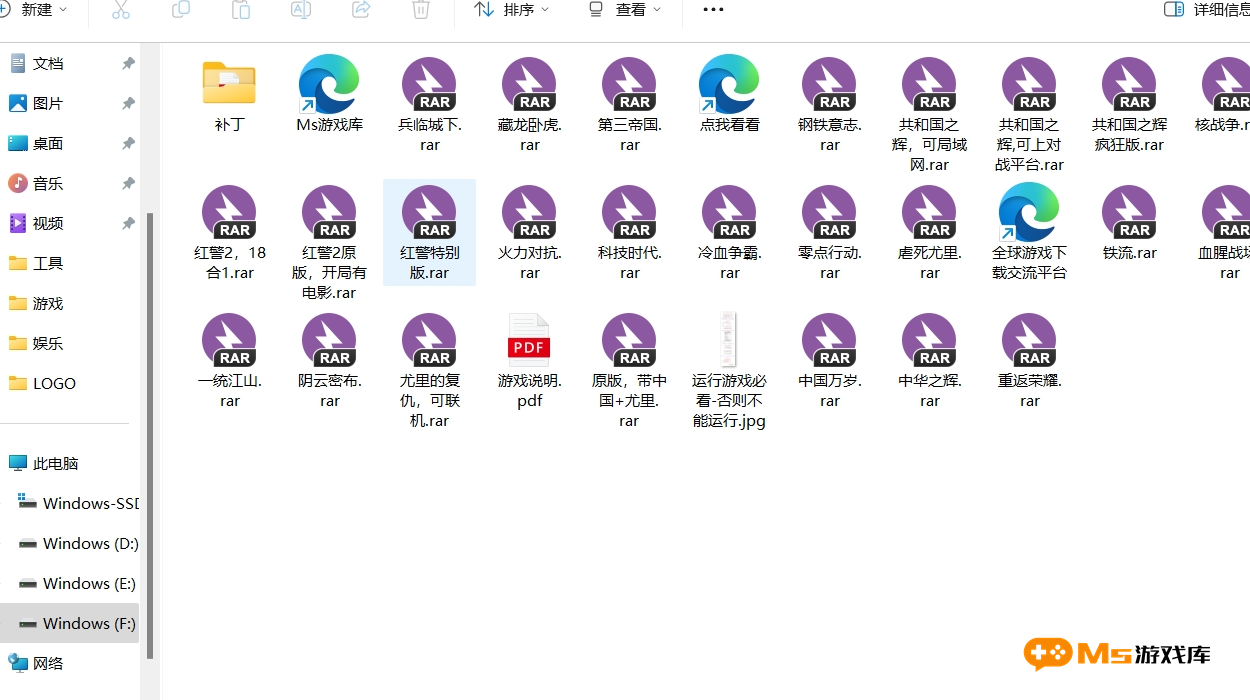Open the three-dot more options menu

713,10
